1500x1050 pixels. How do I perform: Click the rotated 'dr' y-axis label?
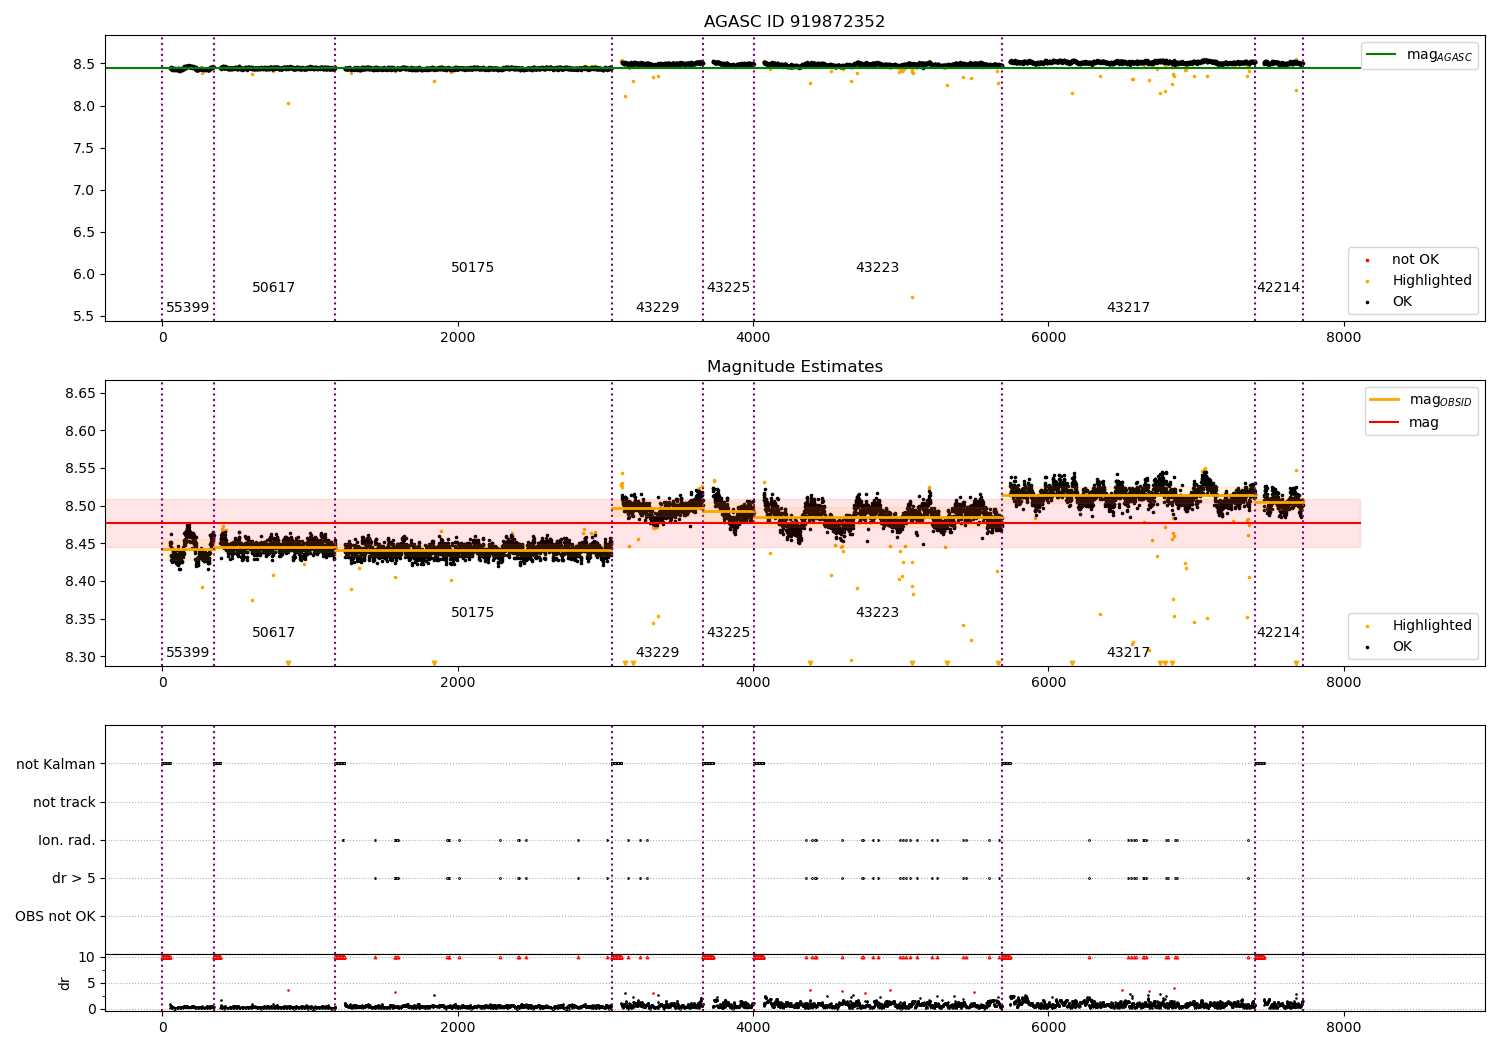(65, 983)
